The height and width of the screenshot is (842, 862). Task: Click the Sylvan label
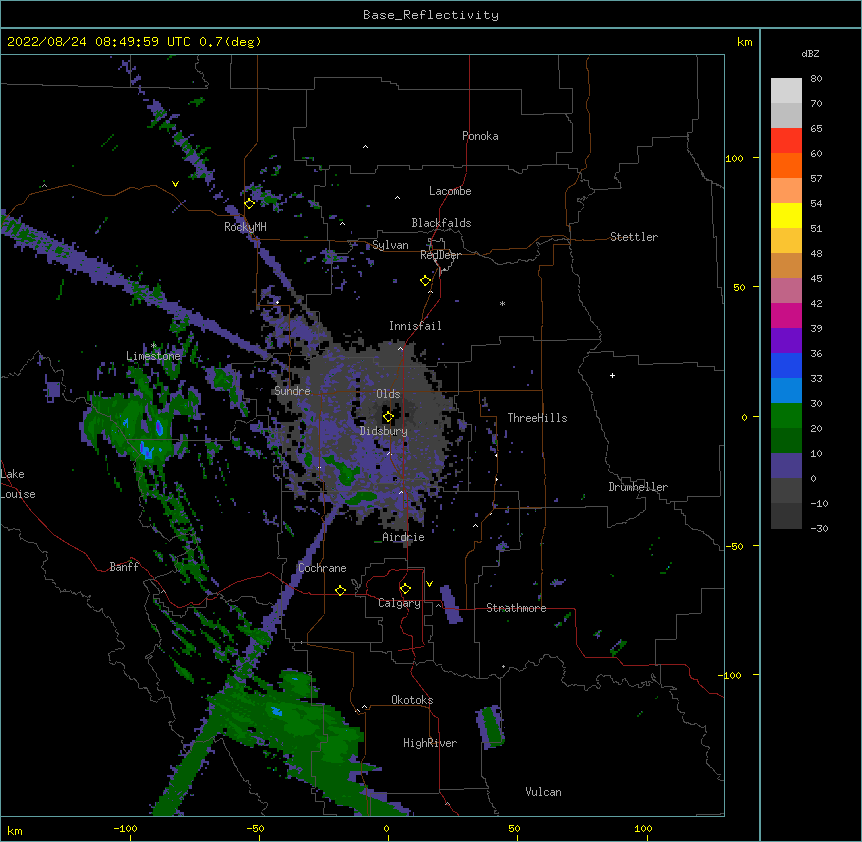390,245
